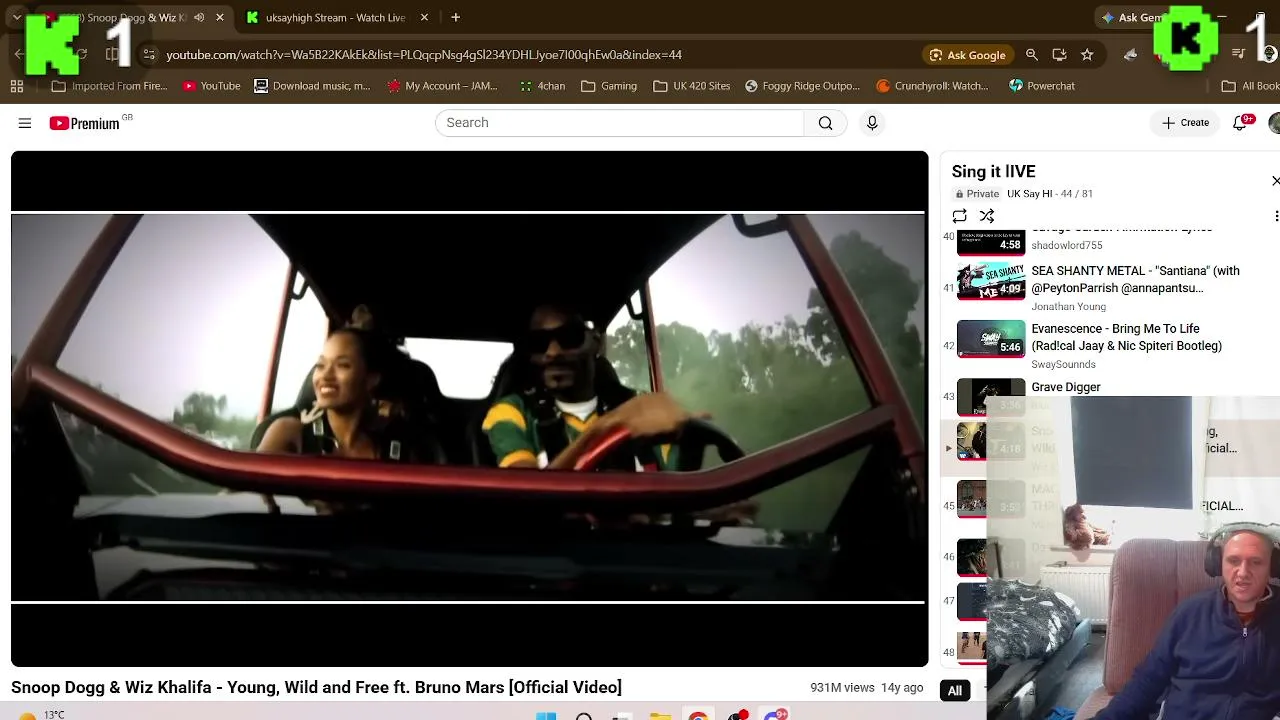Open the Create button menu

[1185, 123]
